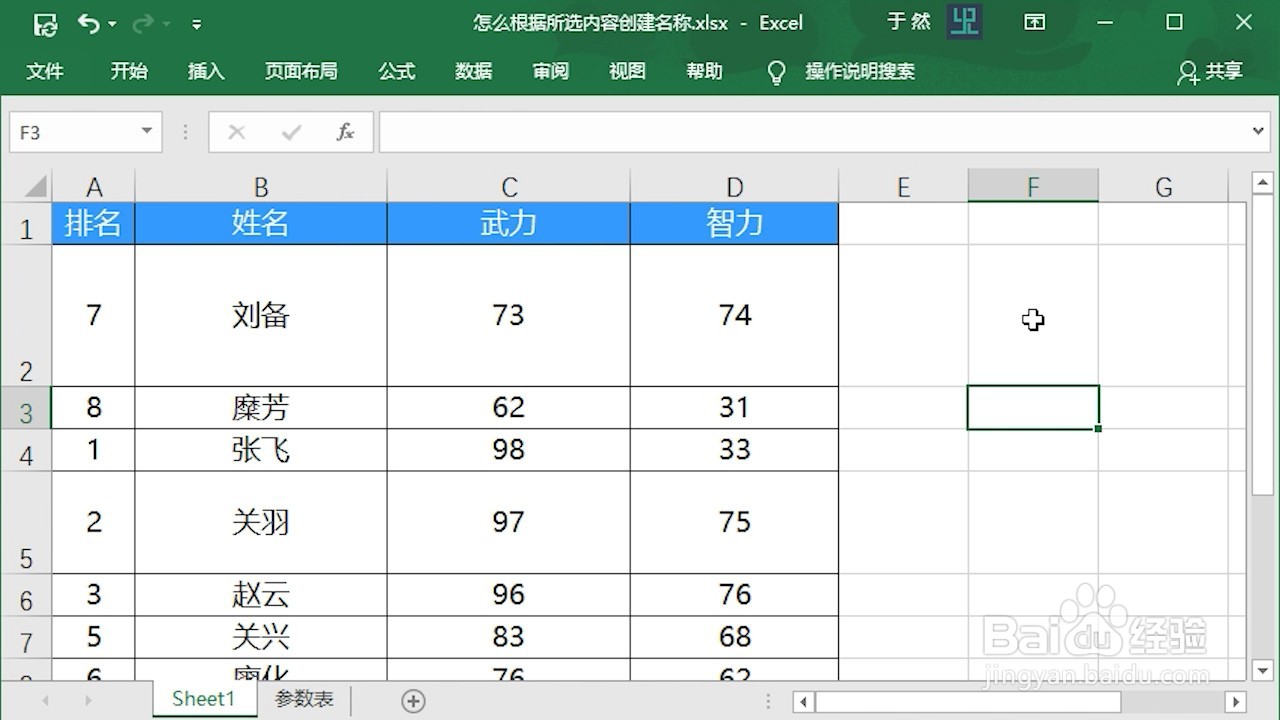Click the Redo arrow icon

(143, 22)
